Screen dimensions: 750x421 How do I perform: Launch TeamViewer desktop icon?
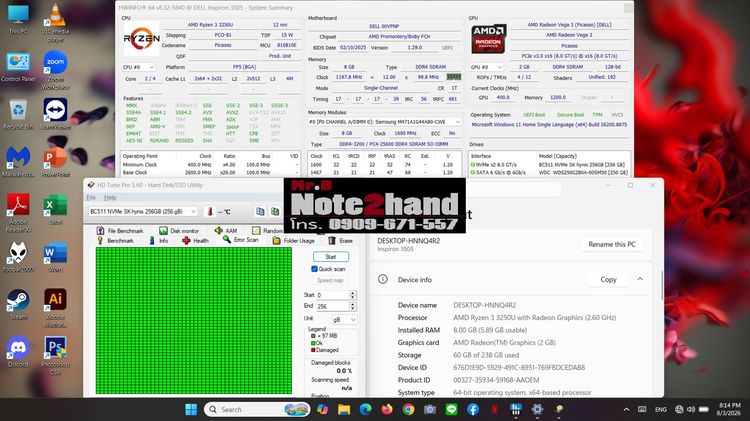click(55, 115)
